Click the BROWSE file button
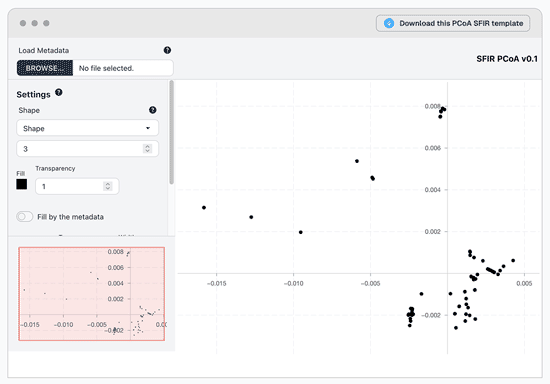550x384 pixels. 45,68
